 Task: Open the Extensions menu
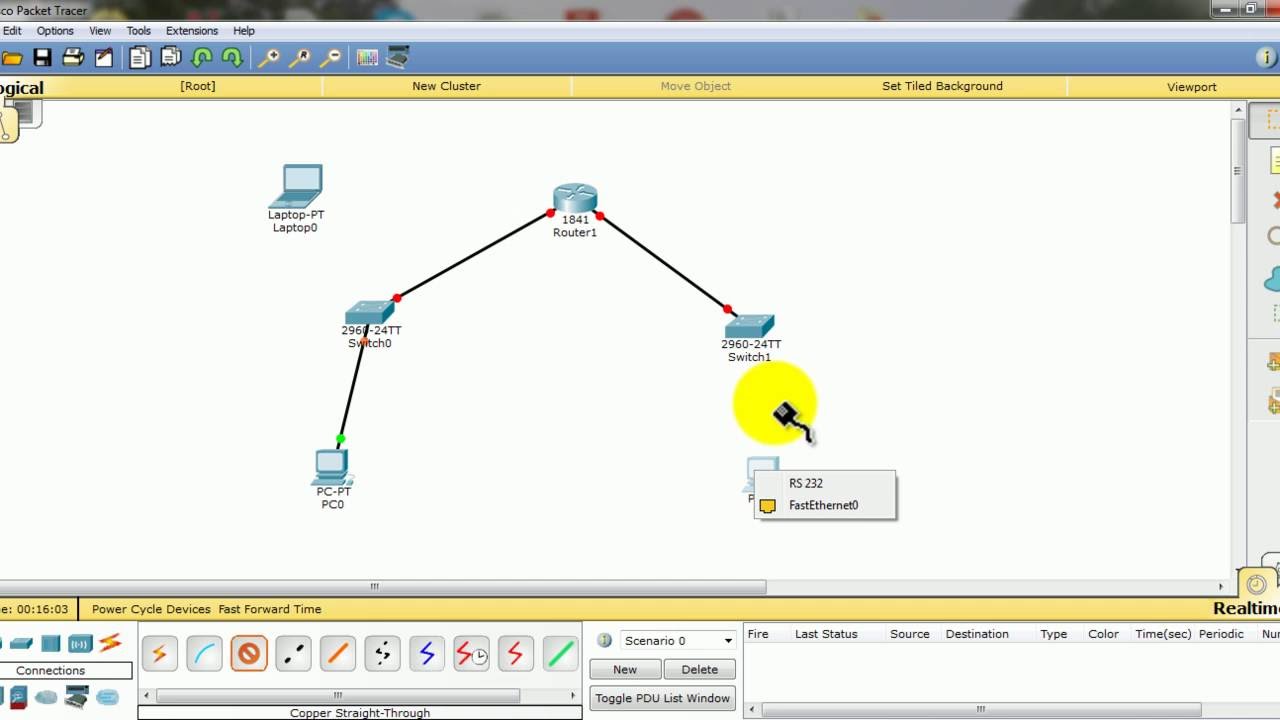191,31
